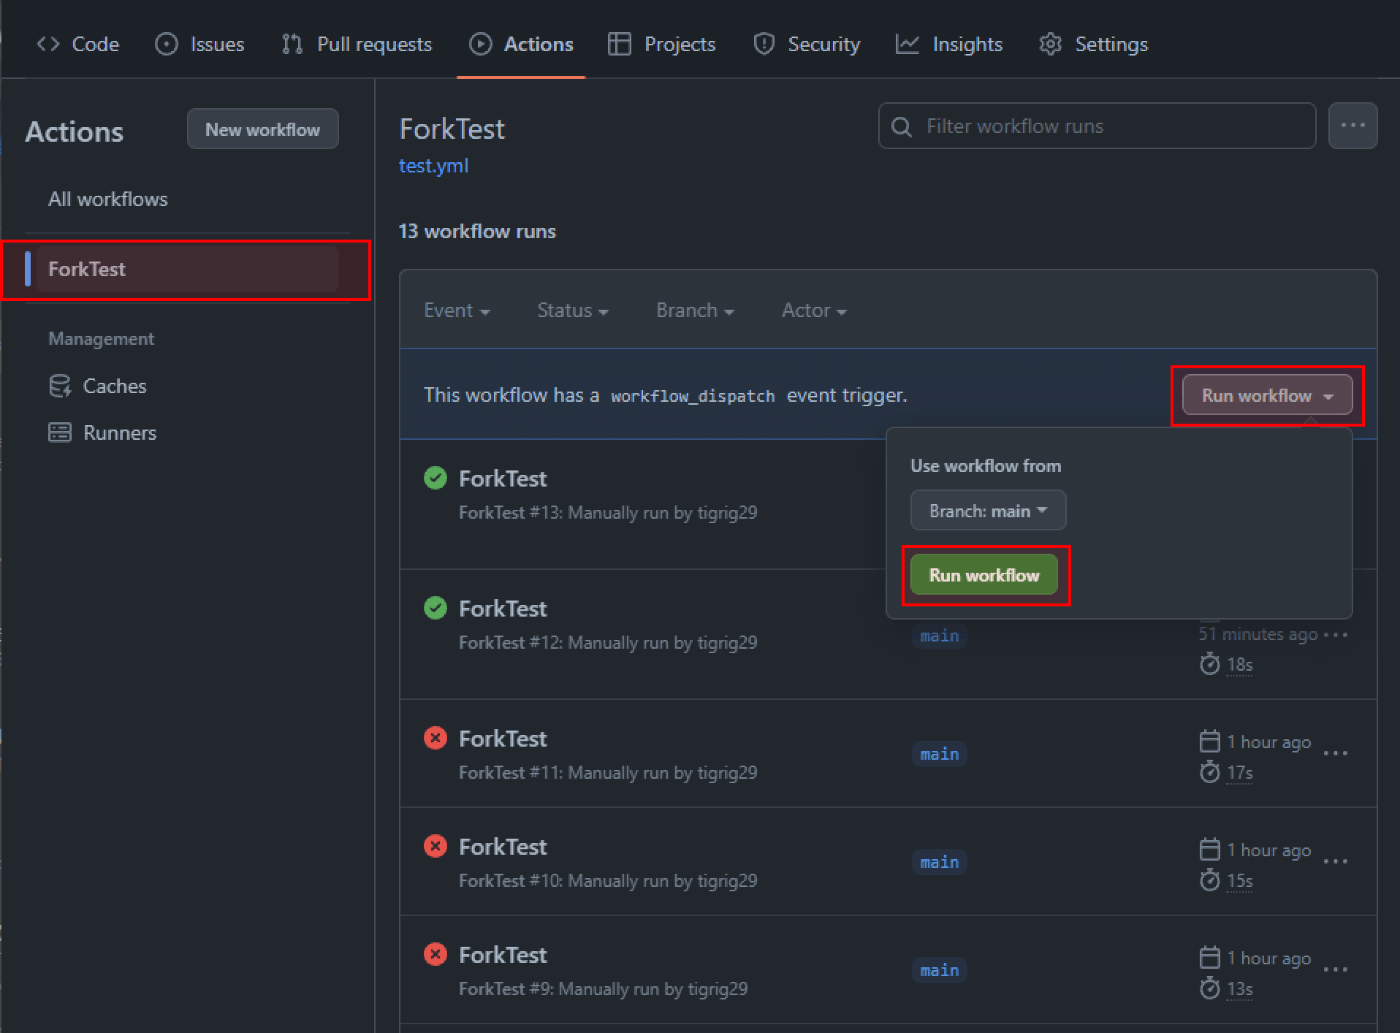Expand the Status filter dropdown
Viewport: 1400px width, 1033px height.
click(573, 311)
